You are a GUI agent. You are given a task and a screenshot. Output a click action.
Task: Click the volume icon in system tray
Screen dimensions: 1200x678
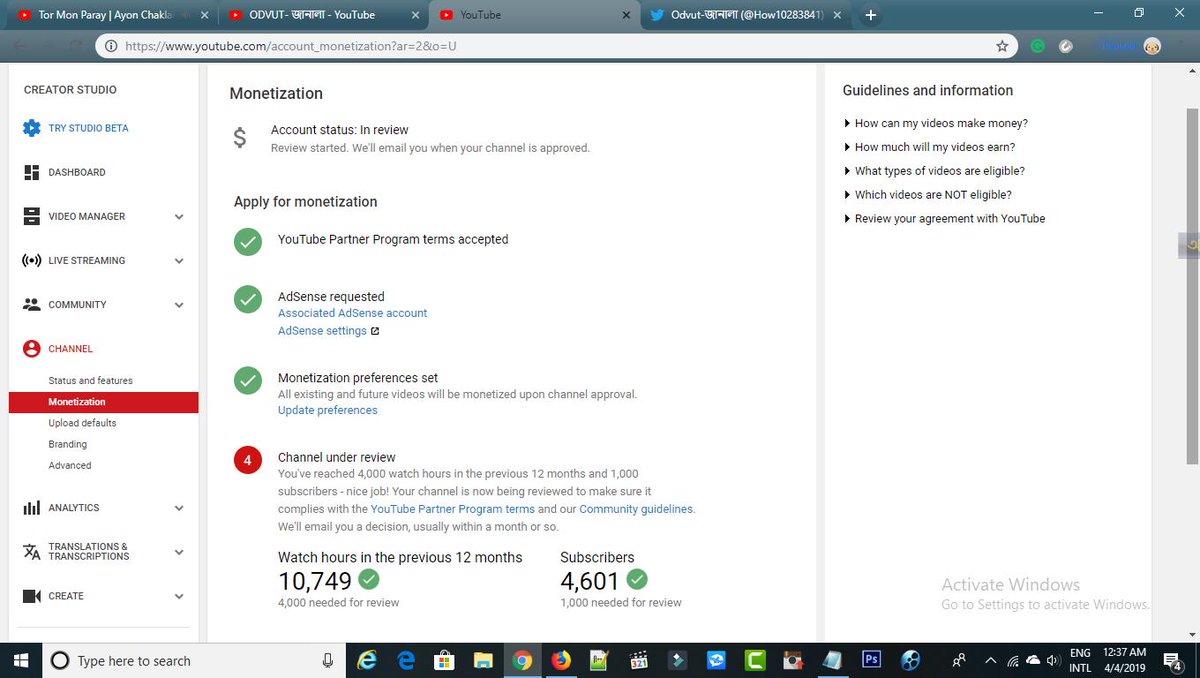tap(1053, 661)
